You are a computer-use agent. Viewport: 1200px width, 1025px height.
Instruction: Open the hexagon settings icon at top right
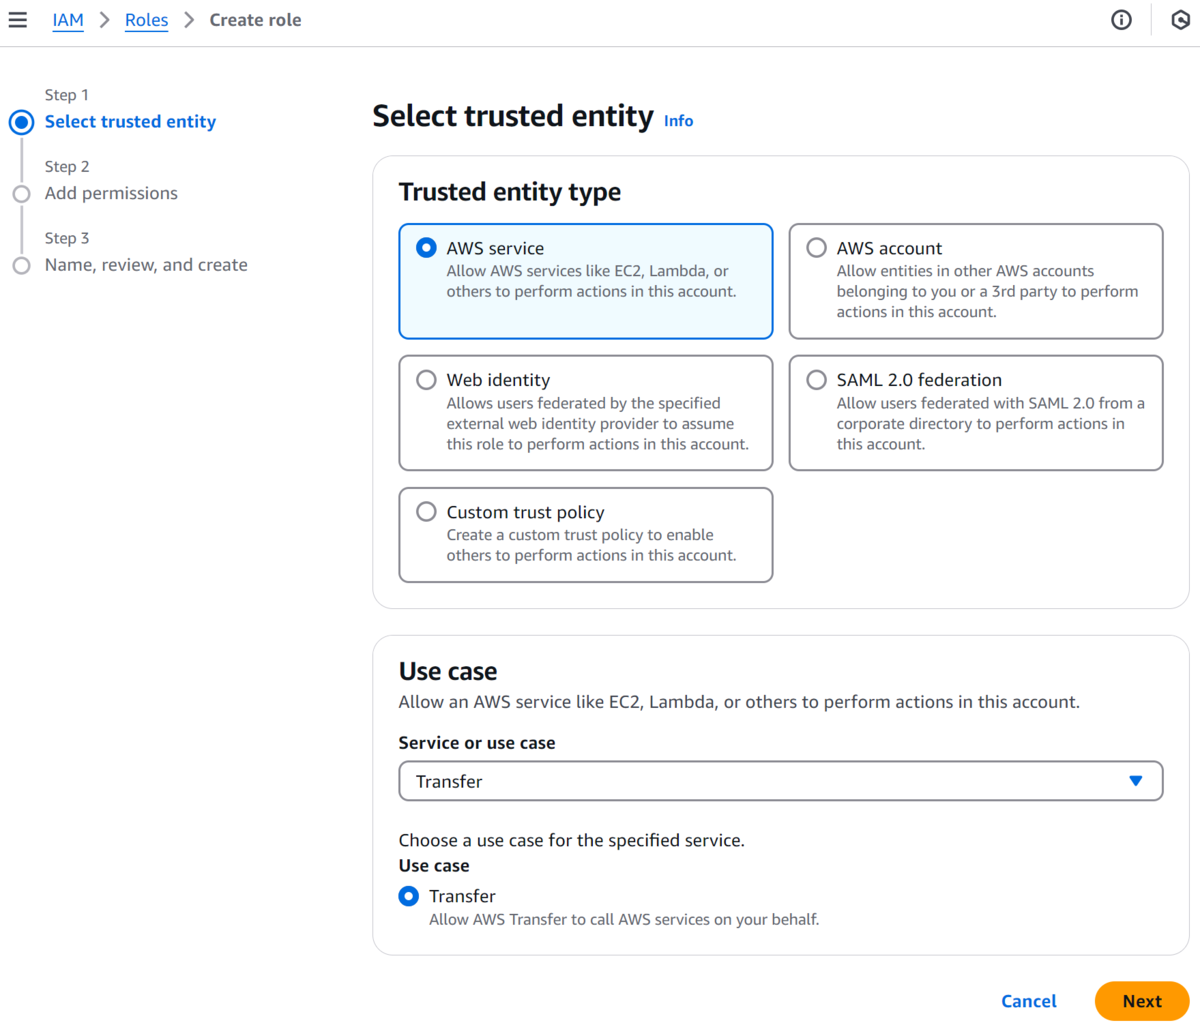(1180, 20)
